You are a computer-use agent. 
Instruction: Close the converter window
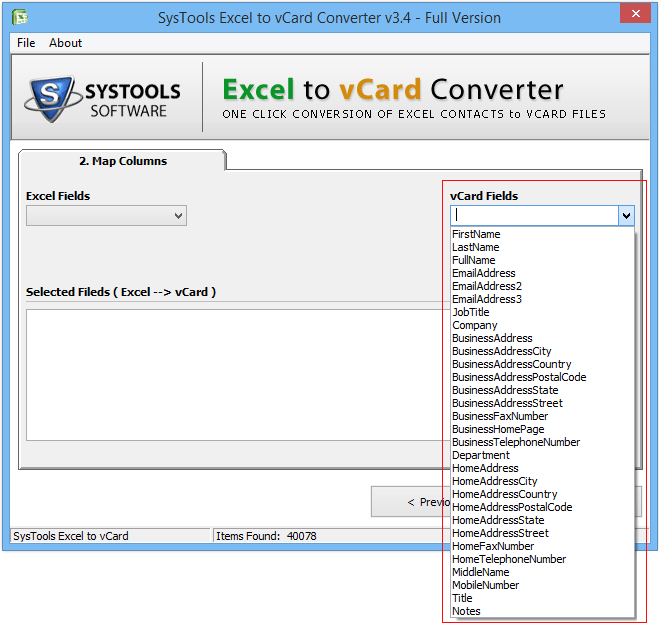point(635,13)
